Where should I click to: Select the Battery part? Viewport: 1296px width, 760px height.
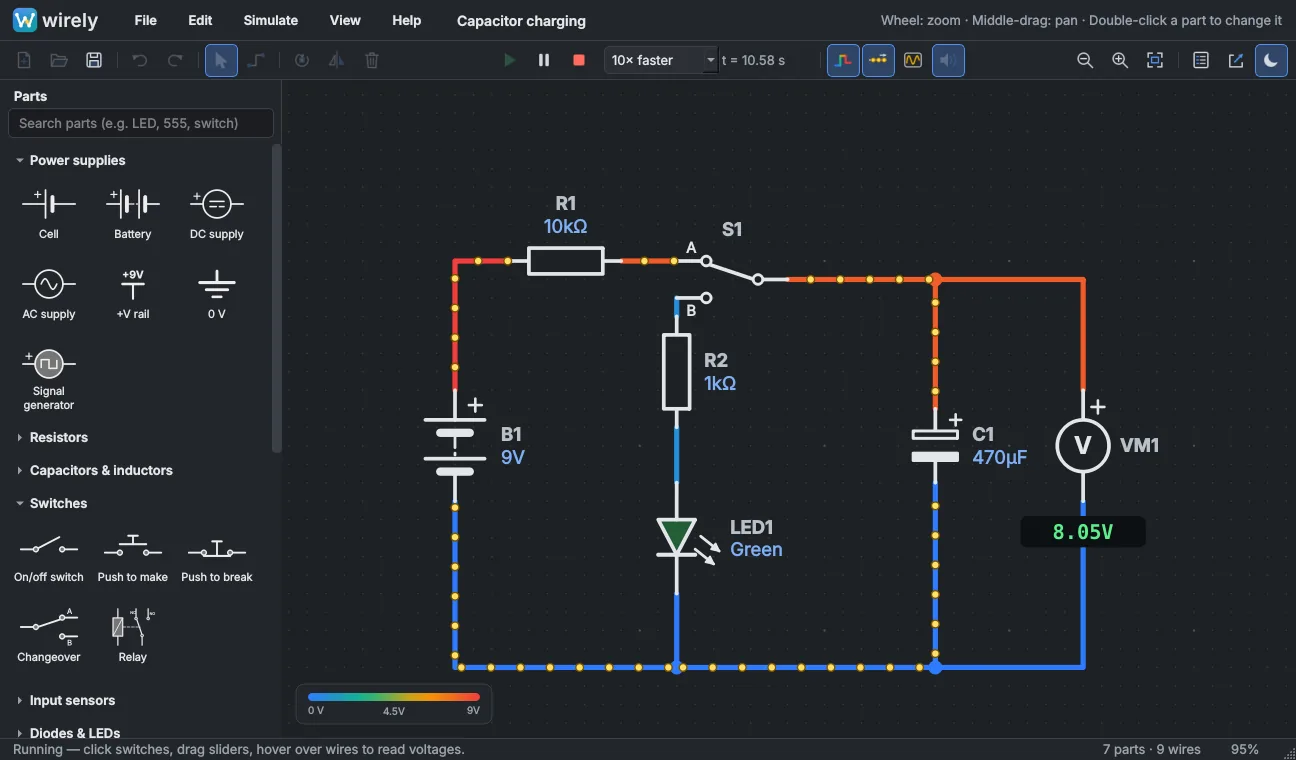pyautogui.click(x=133, y=214)
